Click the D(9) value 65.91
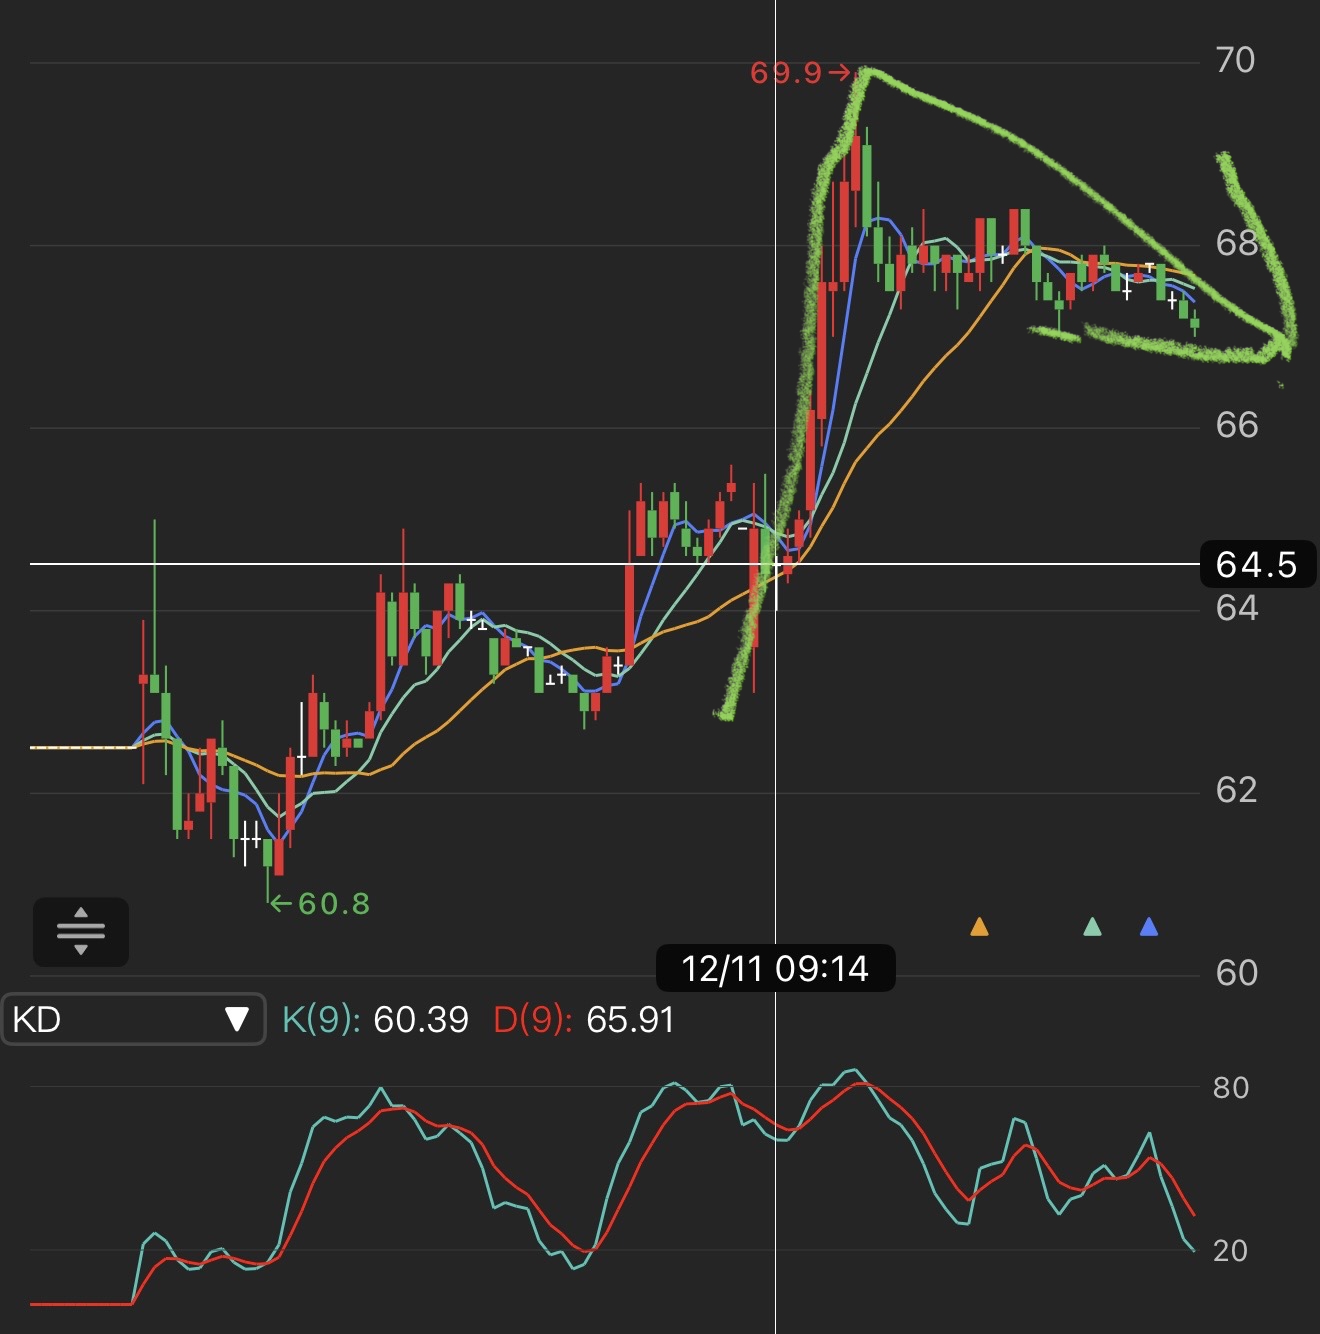The width and height of the screenshot is (1320, 1334). 630,1020
